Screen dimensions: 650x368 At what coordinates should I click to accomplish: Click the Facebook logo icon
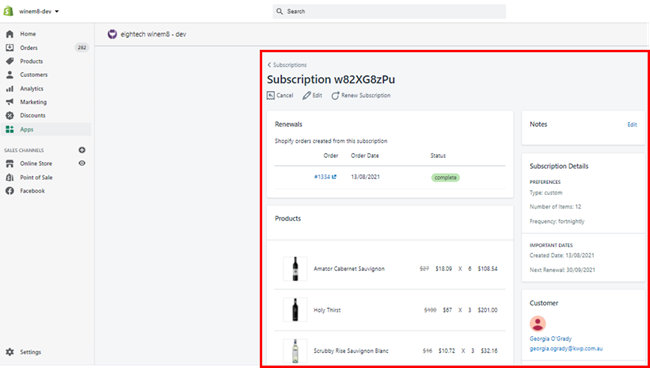coord(10,191)
